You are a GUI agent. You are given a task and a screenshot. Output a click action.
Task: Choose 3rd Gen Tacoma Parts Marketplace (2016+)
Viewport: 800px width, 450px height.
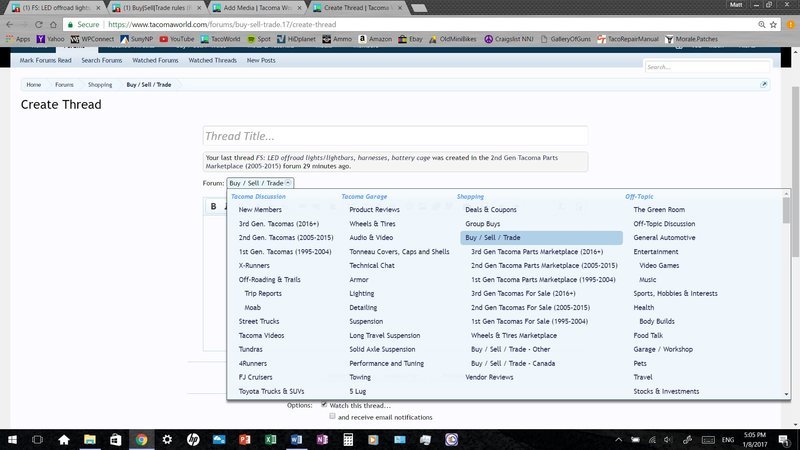[537, 252]
